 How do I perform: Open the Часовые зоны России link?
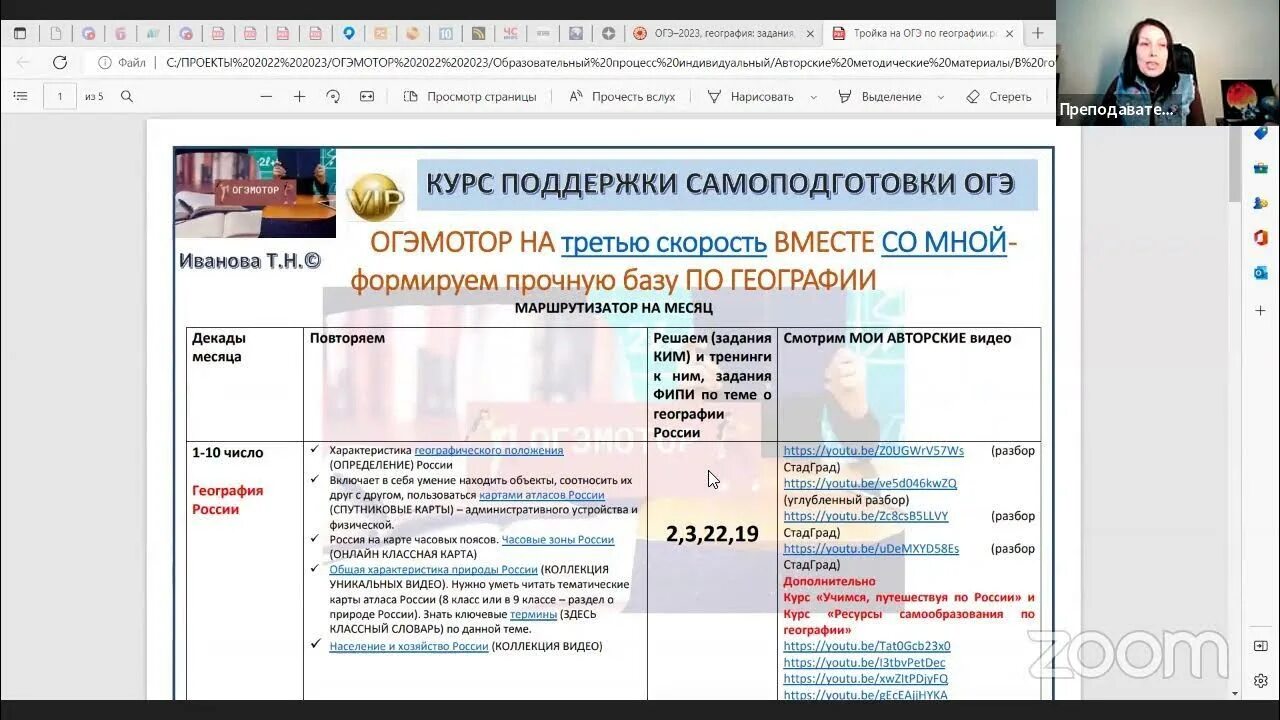pos(557,540)
